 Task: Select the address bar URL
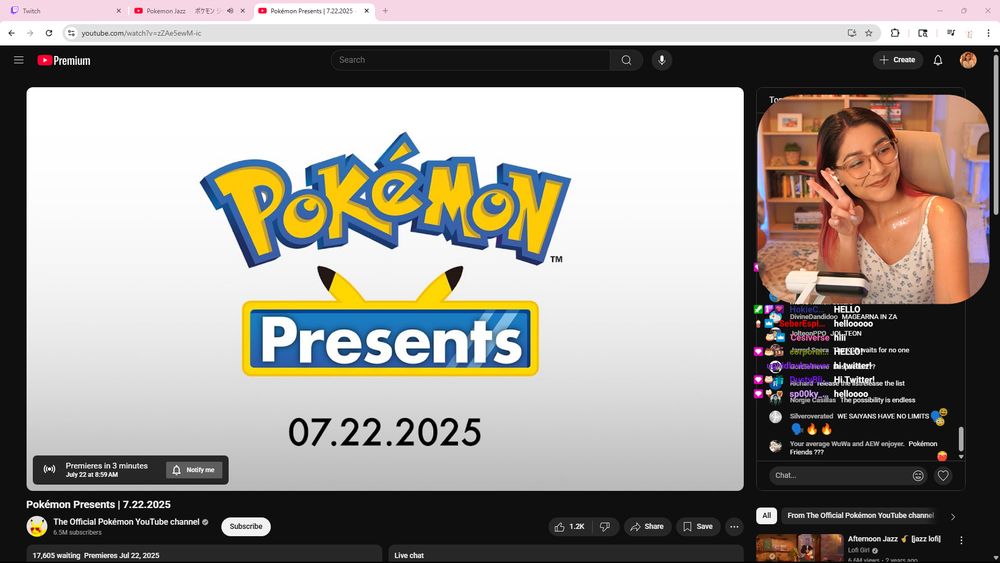(x=141, y=33)
